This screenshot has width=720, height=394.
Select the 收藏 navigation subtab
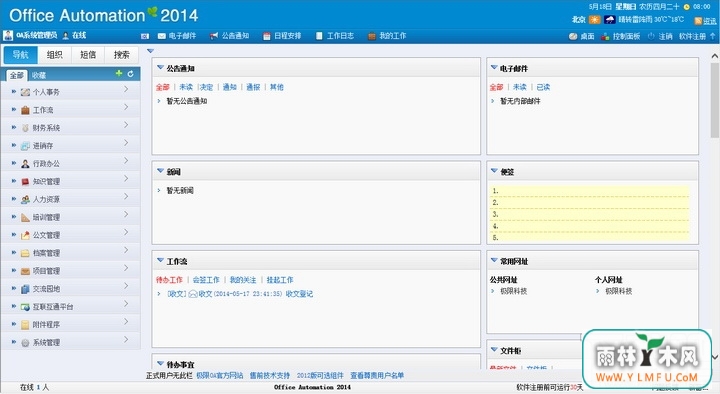coord(39,75)
